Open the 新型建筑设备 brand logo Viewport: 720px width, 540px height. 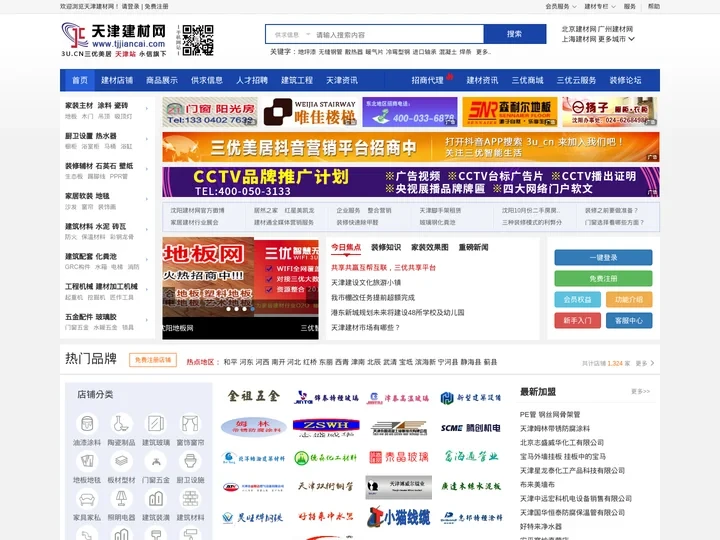pyautogui.click(x=471, y=398)
